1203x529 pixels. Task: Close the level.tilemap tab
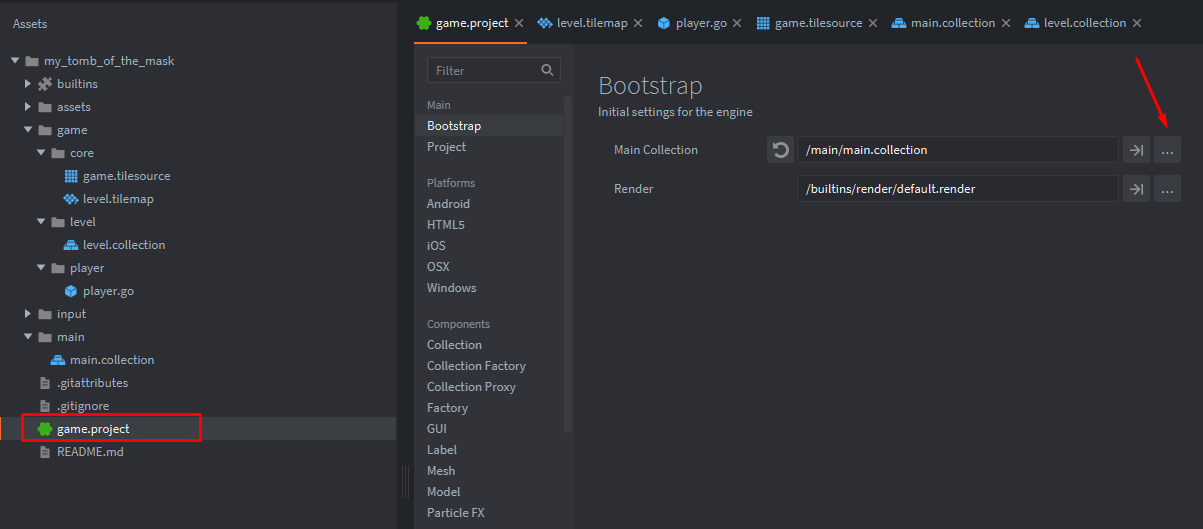click(638, 23)
